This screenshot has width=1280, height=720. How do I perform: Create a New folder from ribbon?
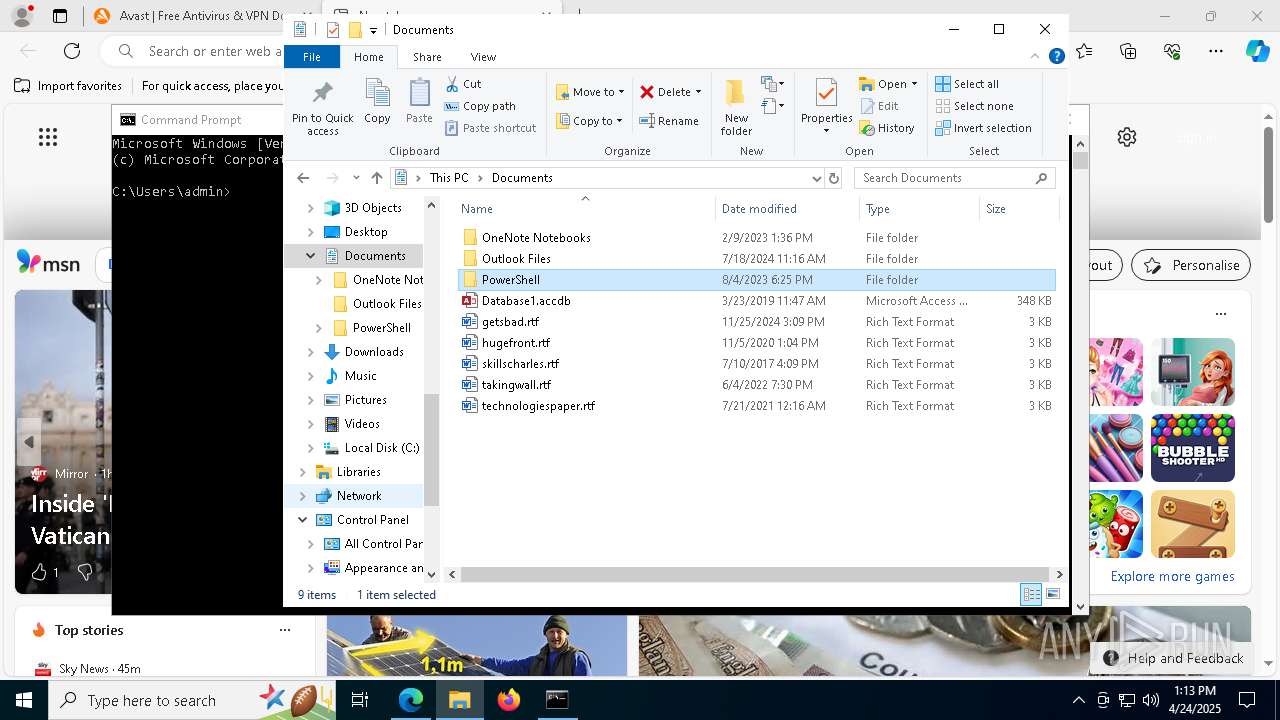click(x=736, y=108)
